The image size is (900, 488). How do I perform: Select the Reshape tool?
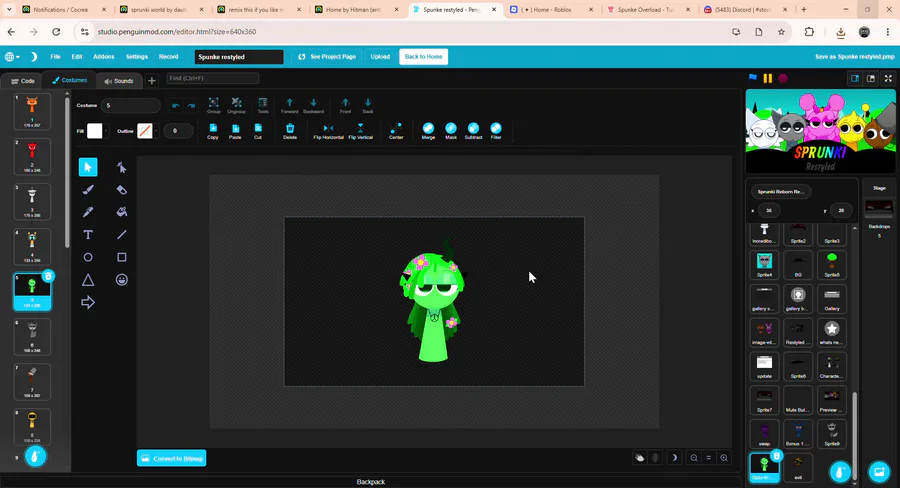(122, 167)
